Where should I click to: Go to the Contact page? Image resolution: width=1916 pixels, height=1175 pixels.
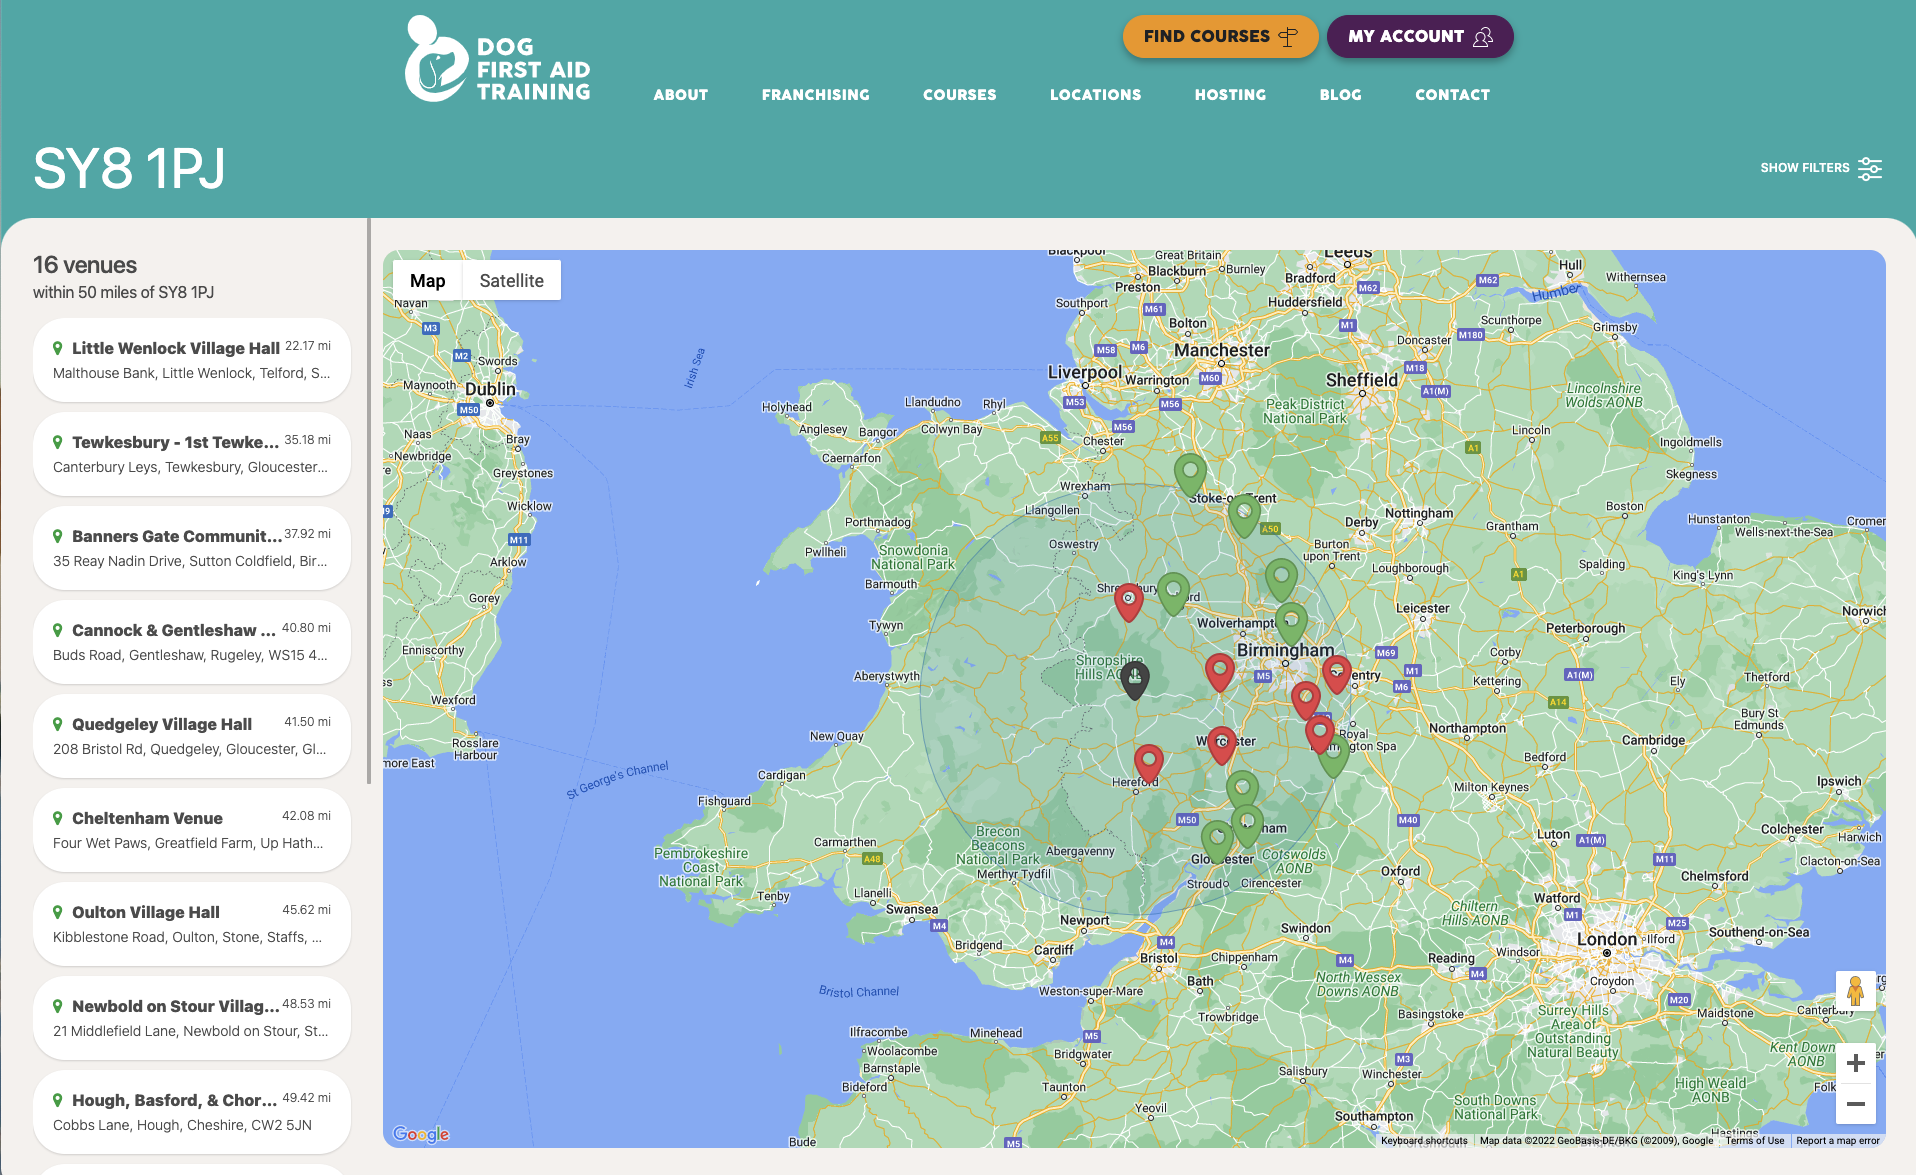1453,95
